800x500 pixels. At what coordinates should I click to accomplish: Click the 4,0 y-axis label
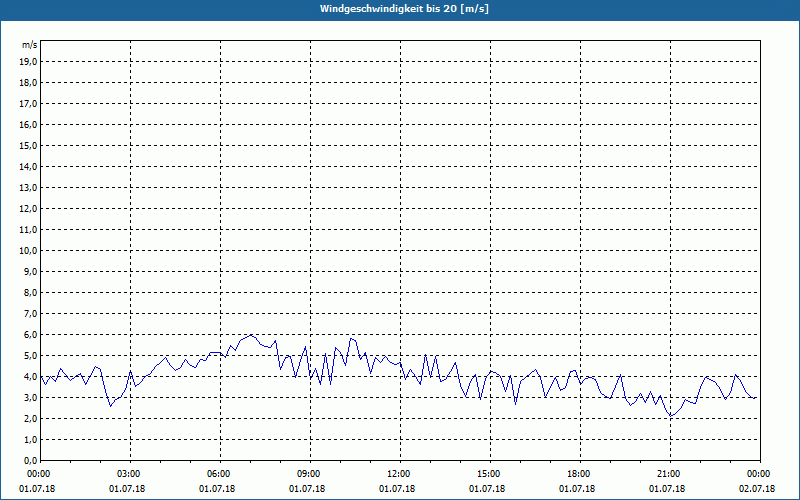[x=30, y=377]
